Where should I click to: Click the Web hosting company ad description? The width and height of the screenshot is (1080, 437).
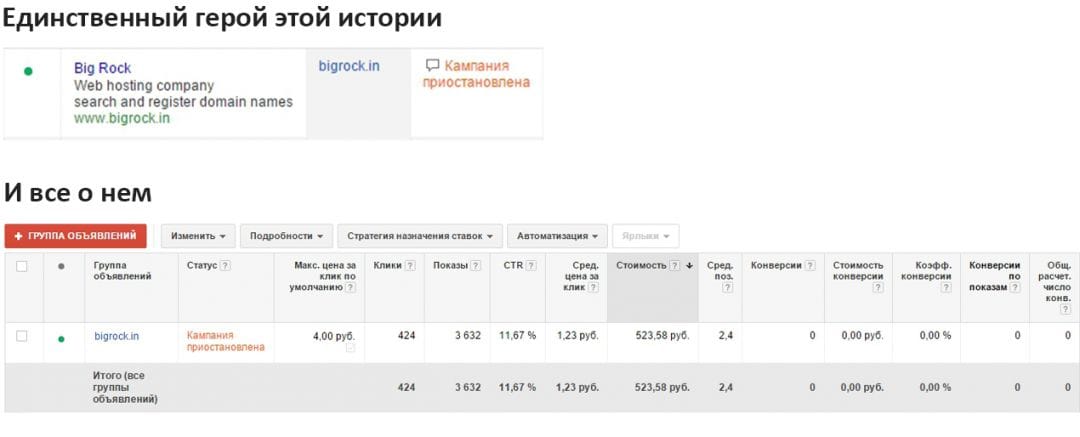[144, 86]
